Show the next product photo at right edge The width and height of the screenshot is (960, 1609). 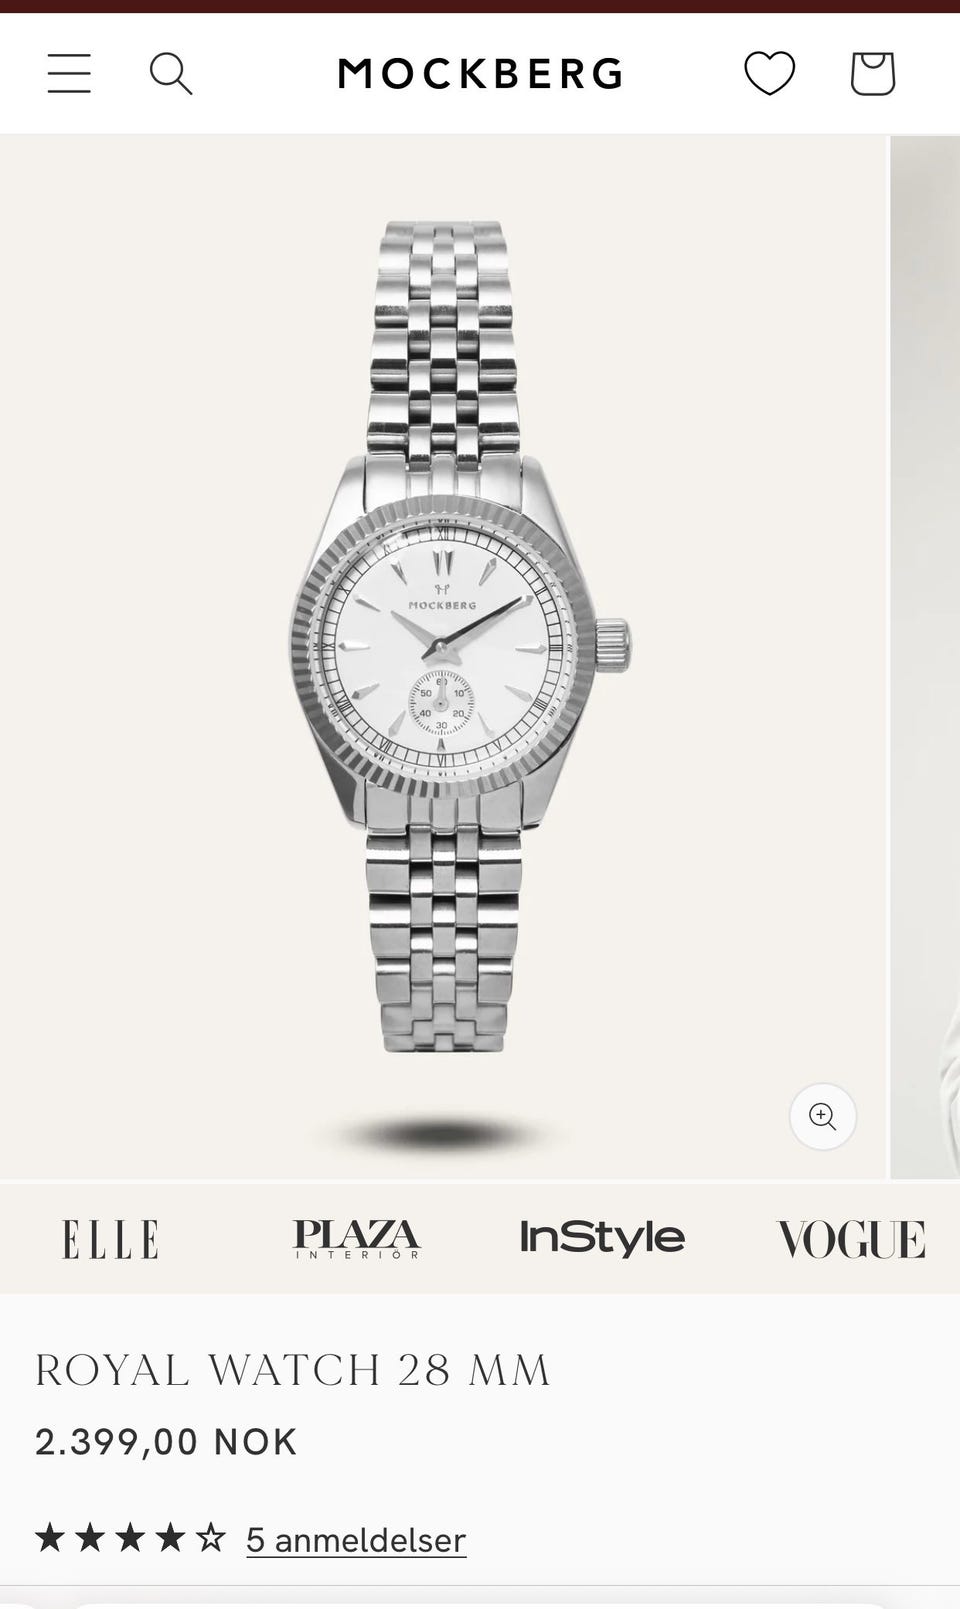[x=925, y=657]
